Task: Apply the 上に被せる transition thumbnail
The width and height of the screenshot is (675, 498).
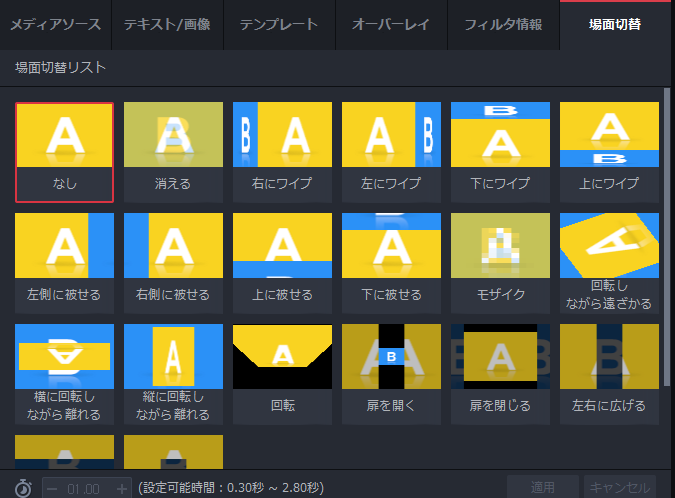Action: click(282, 263)
